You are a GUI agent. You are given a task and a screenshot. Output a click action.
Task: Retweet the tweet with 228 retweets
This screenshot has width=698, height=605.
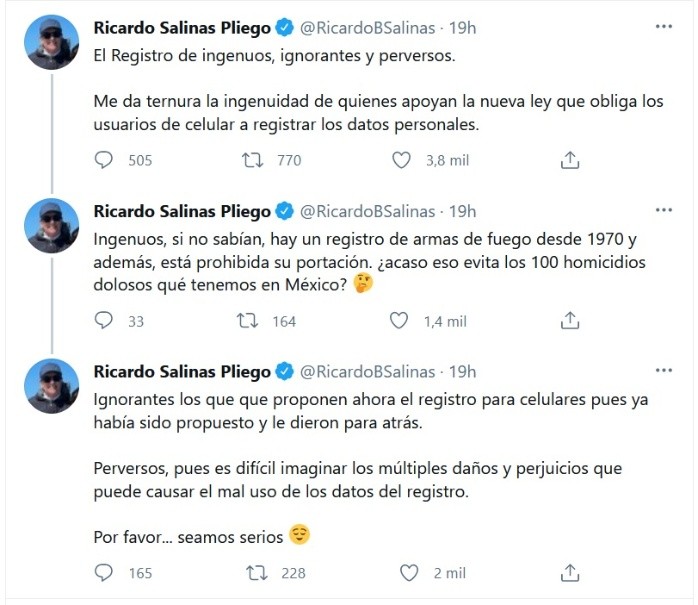257,573
